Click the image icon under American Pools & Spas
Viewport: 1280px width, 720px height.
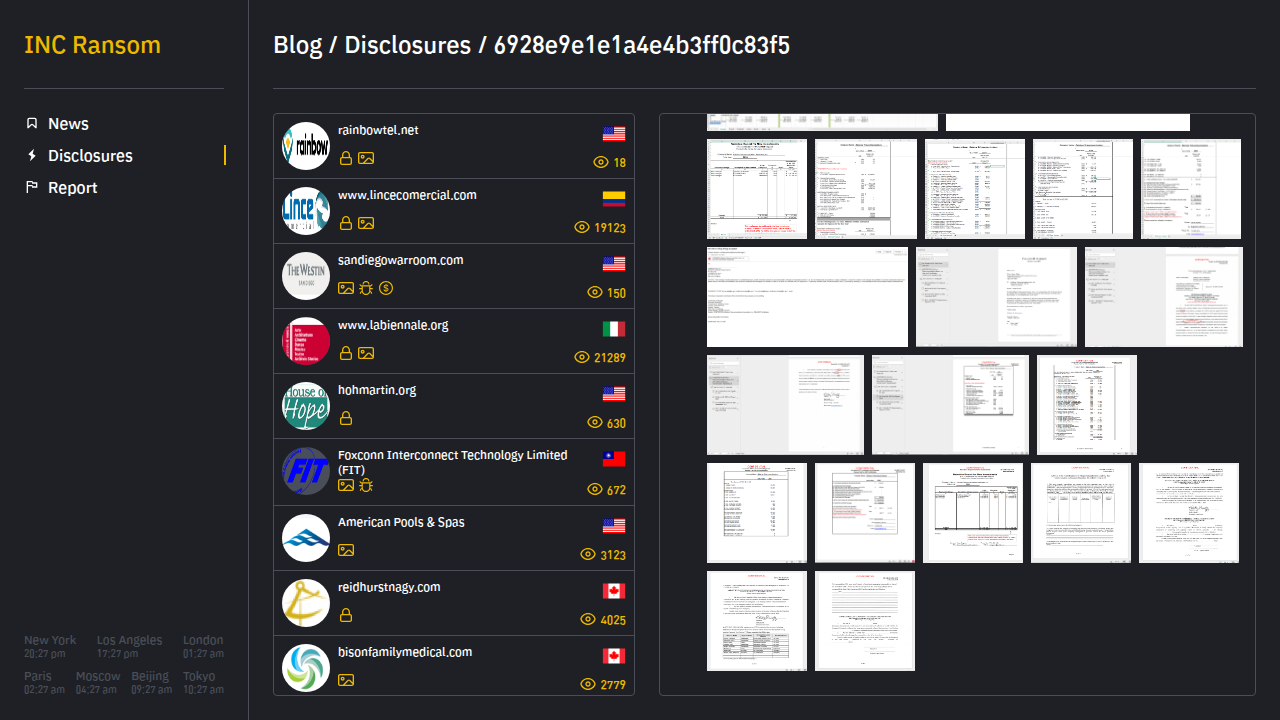click(x=345, y=550)
